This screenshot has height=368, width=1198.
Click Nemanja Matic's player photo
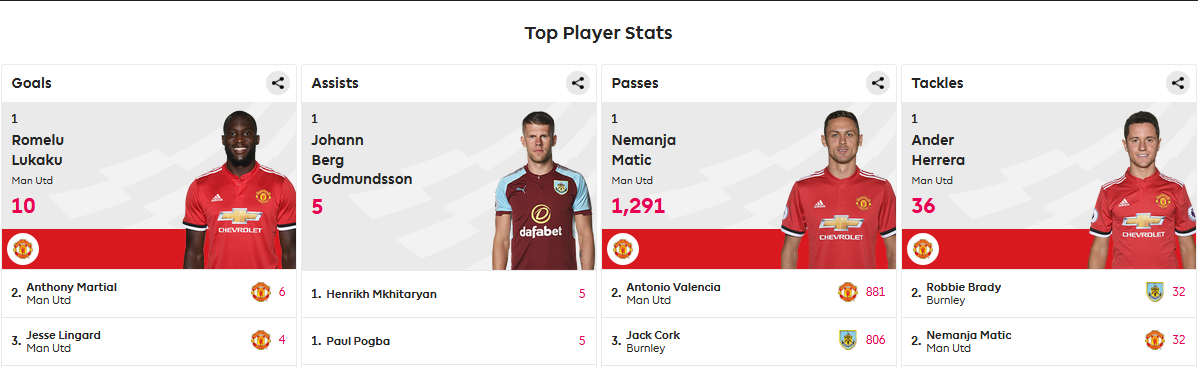[838, 190]
